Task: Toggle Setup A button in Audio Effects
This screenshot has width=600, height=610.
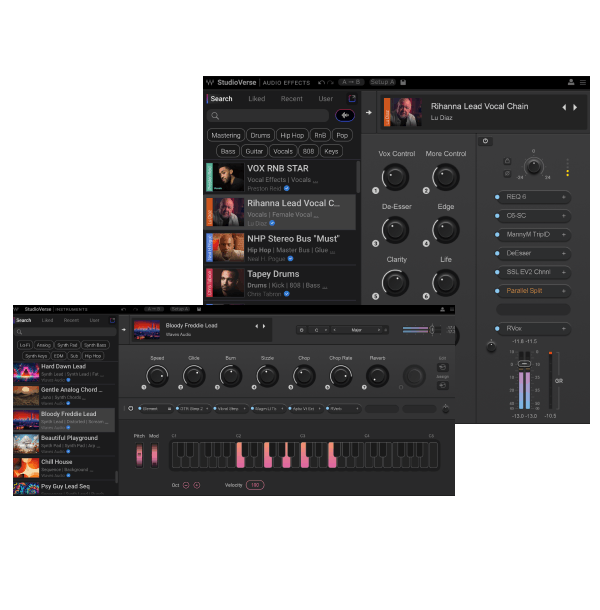Action: point(383,82)
